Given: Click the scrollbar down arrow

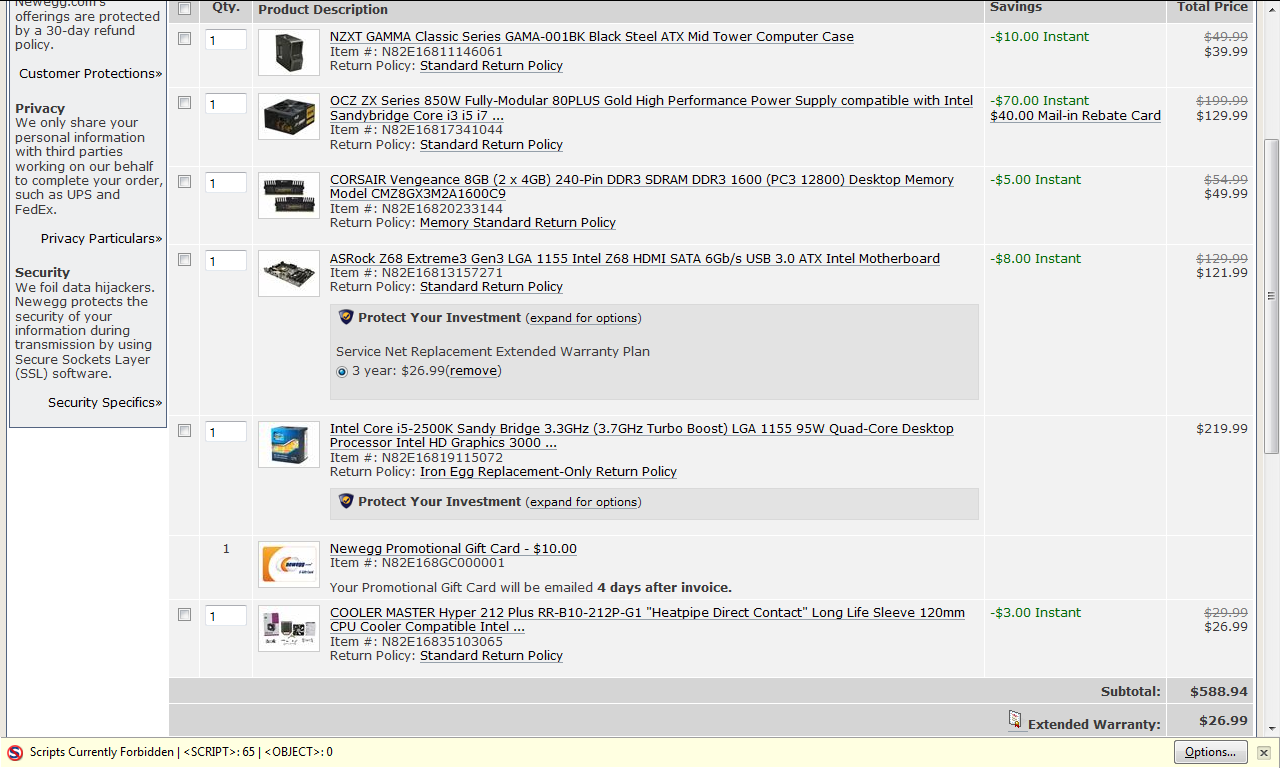Looking at the screenshot, I should click(1272, 727).
